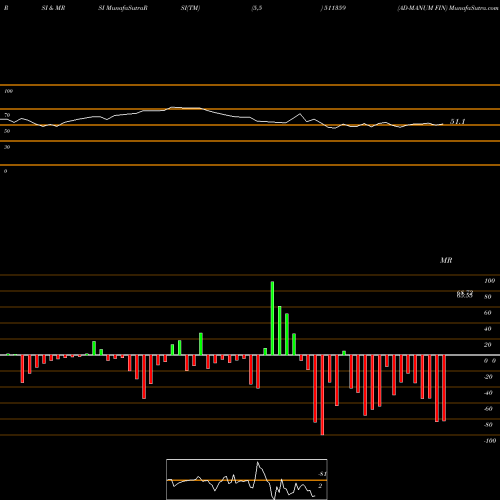The height and width of the screenshot is (500, 500).
Task: Click the header text 'SI MunafaSutraR'
Action: (x=123, y=8)
